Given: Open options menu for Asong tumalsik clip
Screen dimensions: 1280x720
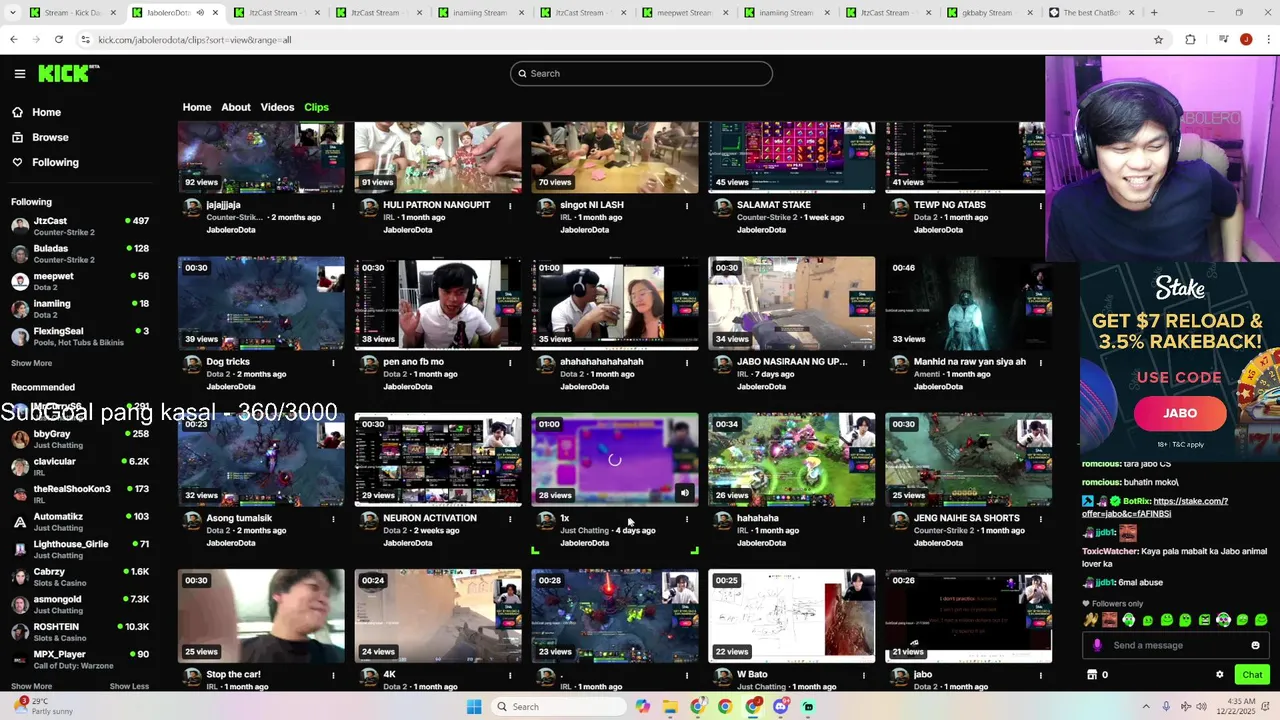Looking at the screenshot, I should (x=333, y=519).
